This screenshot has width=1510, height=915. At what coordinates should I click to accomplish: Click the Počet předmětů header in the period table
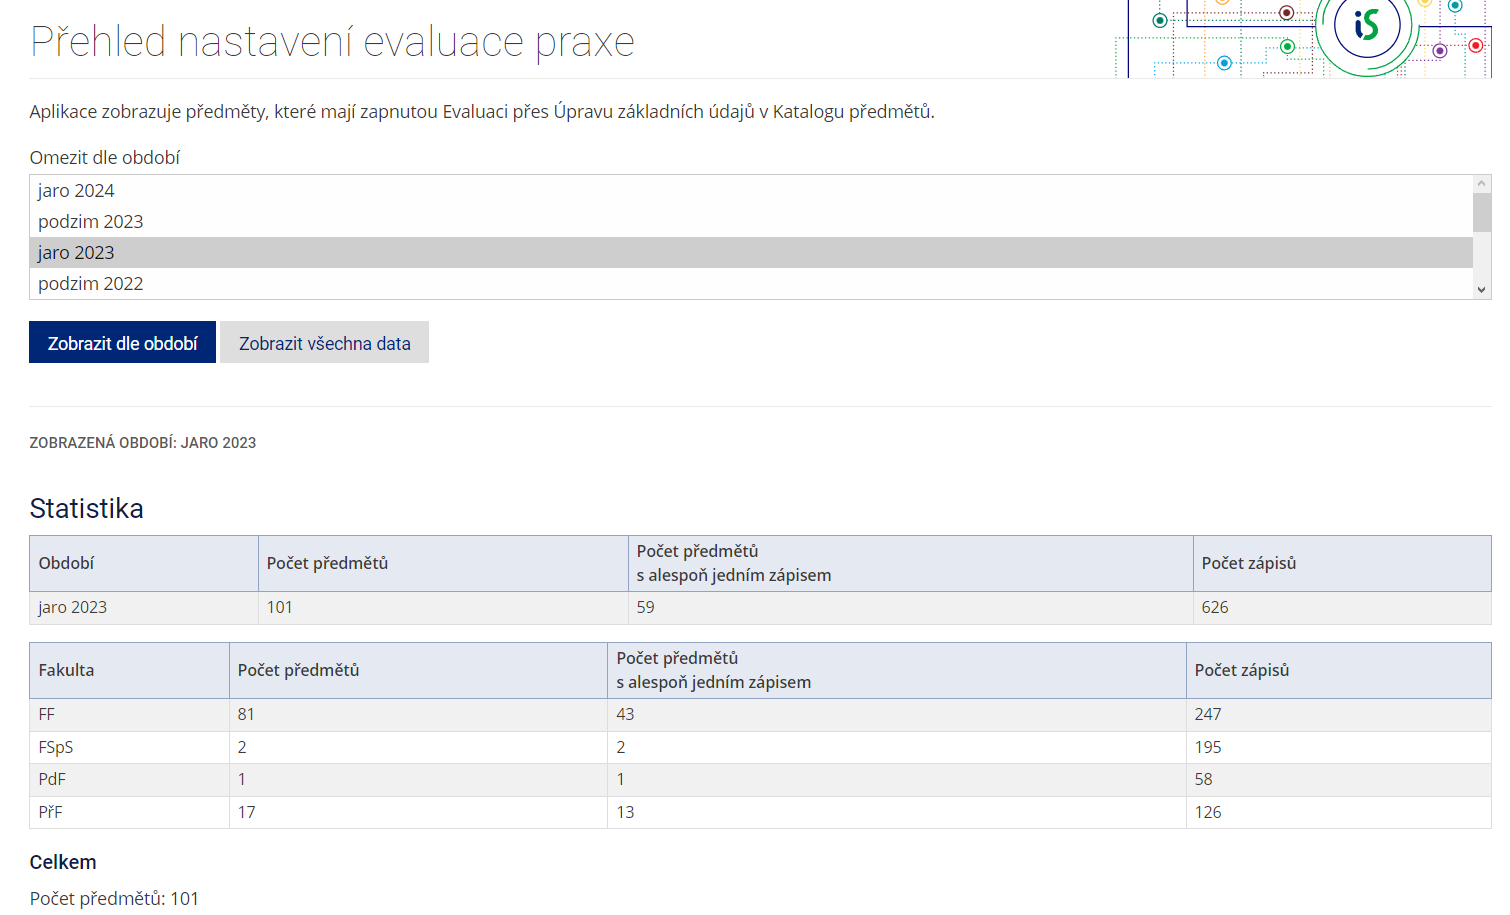point(443,563)
